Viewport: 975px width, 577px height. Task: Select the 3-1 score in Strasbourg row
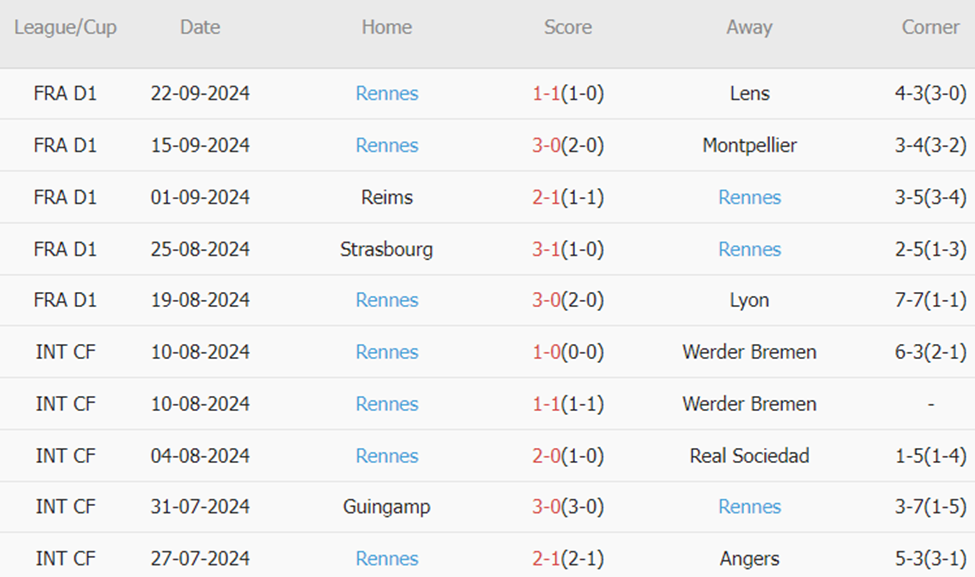point(546,249)
